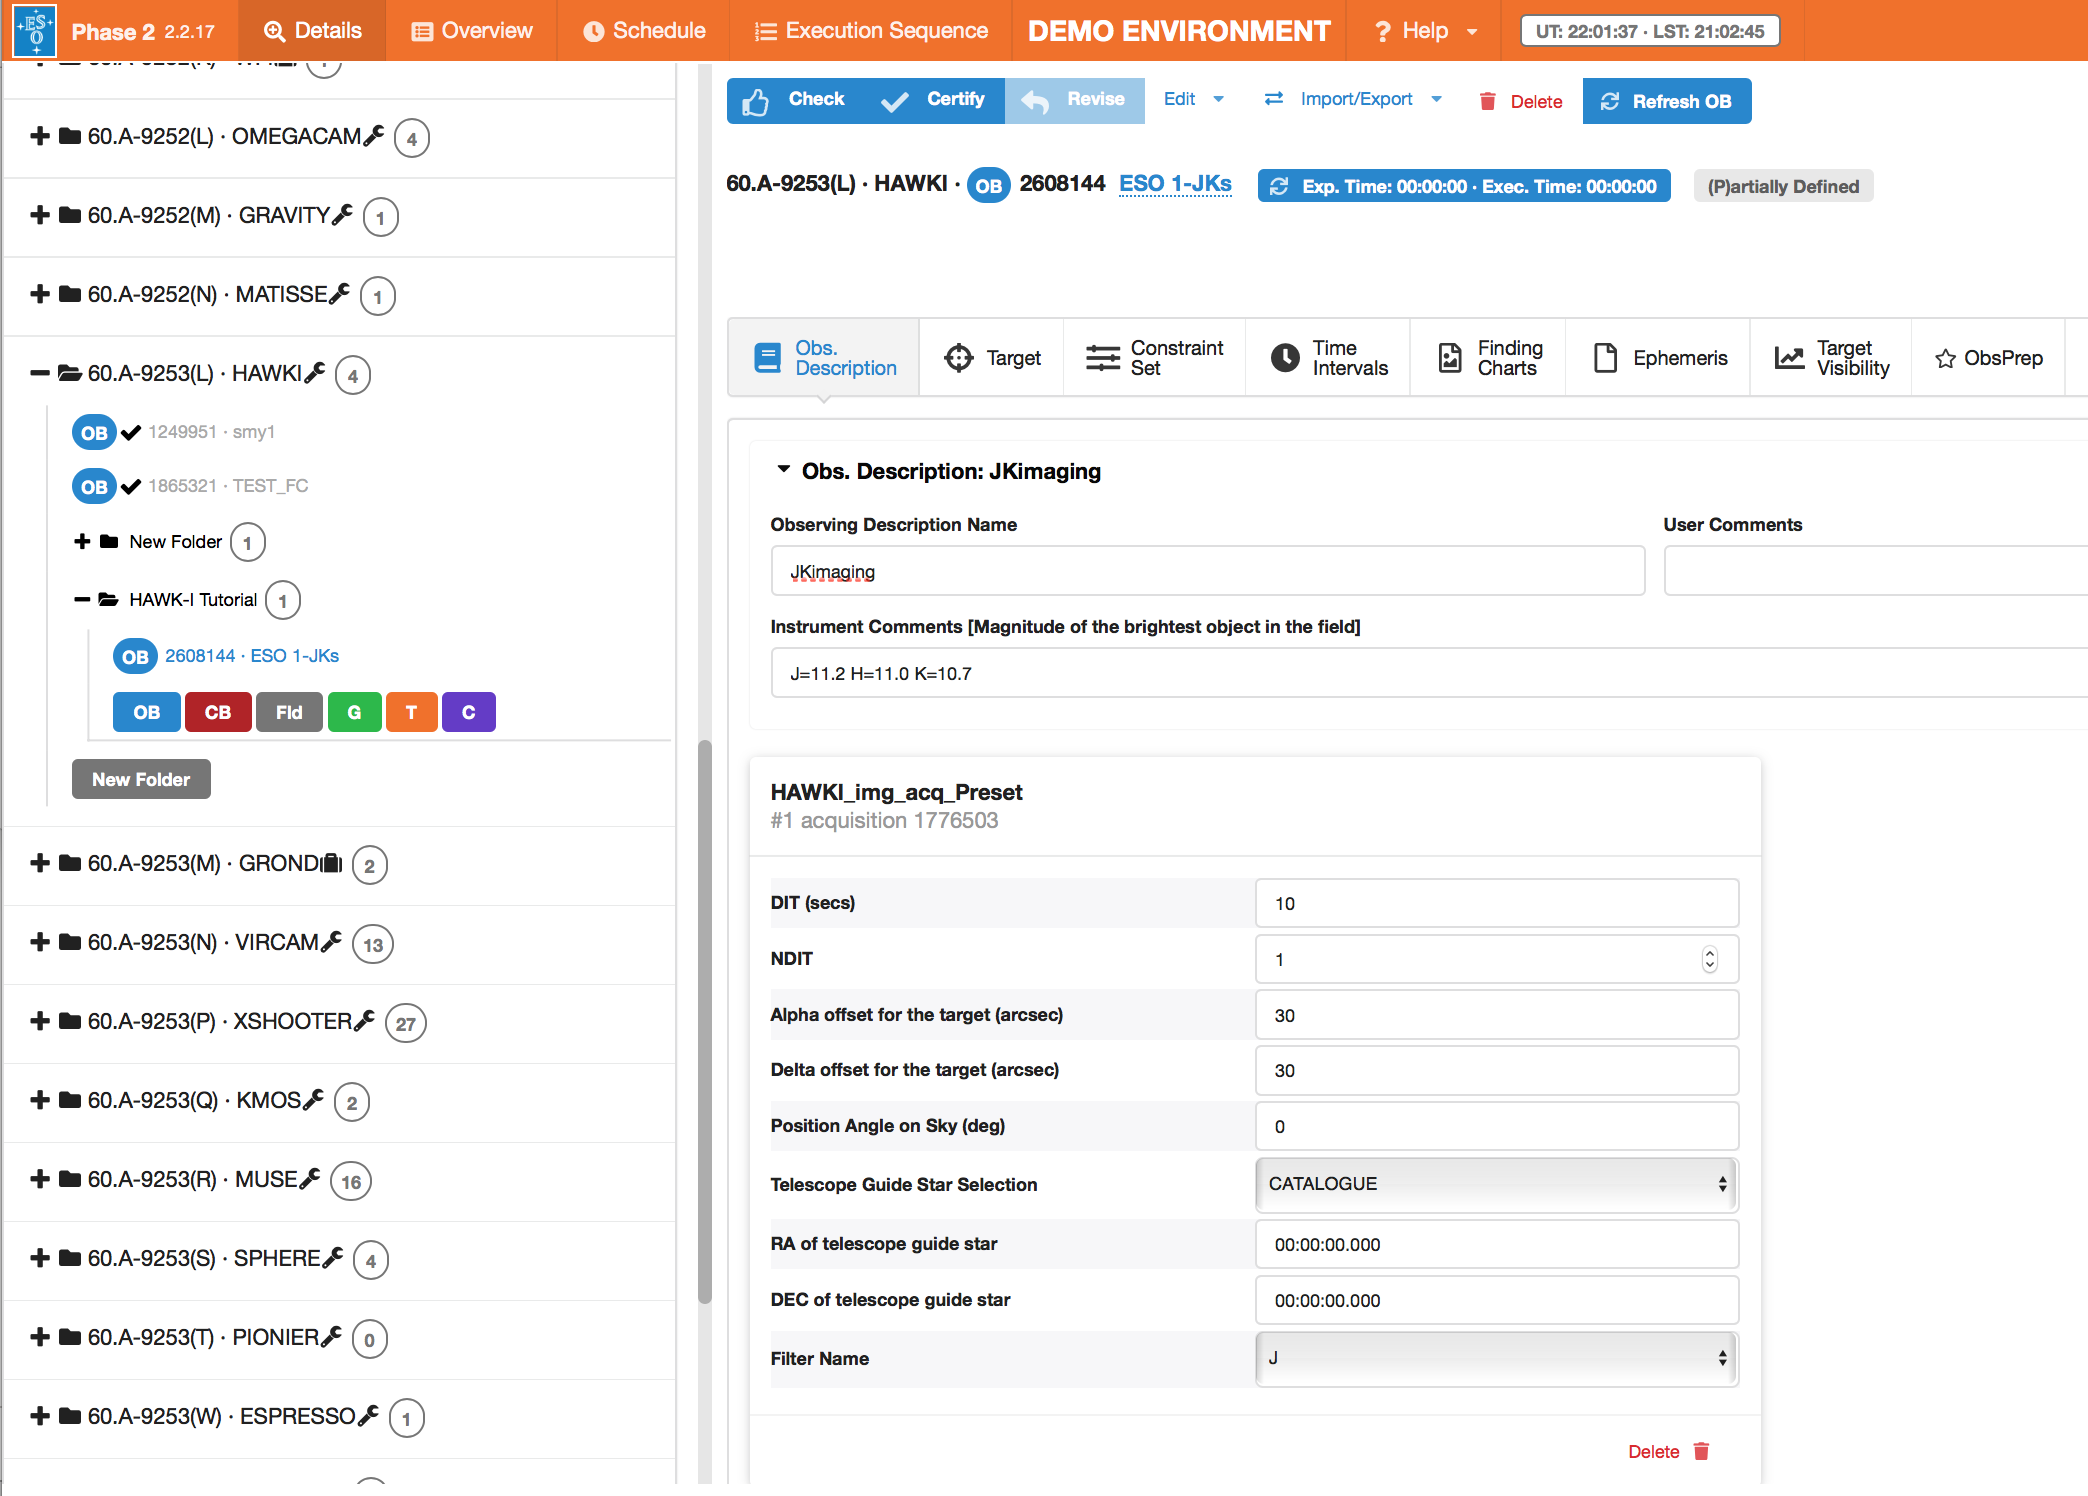
Task: Switch to the Finding Charts tab
Action: click(x=1489, y=358)
